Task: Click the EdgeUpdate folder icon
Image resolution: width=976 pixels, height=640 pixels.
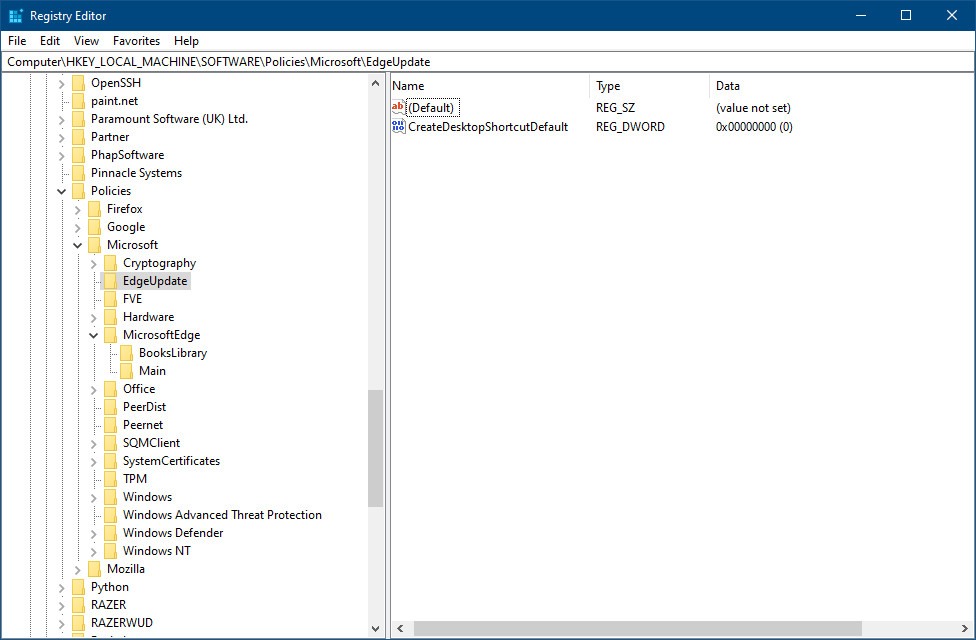Action: coord(111,281)
